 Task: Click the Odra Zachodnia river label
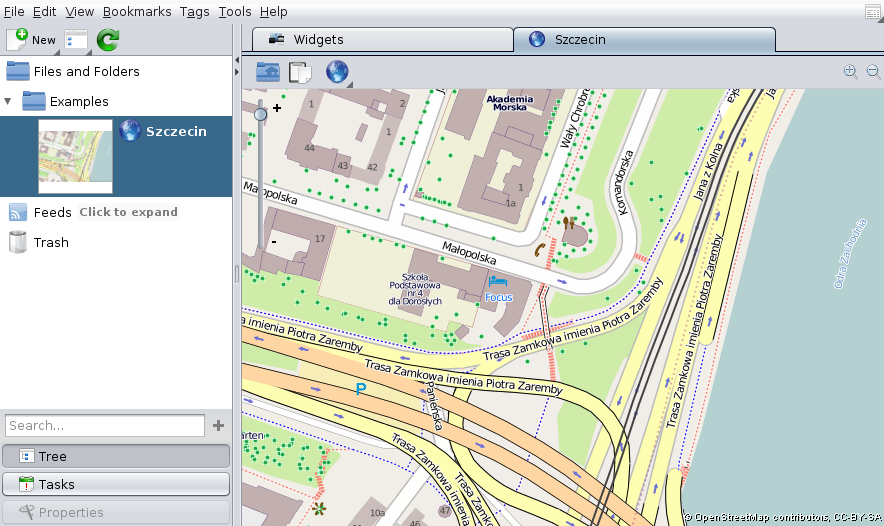850,254
